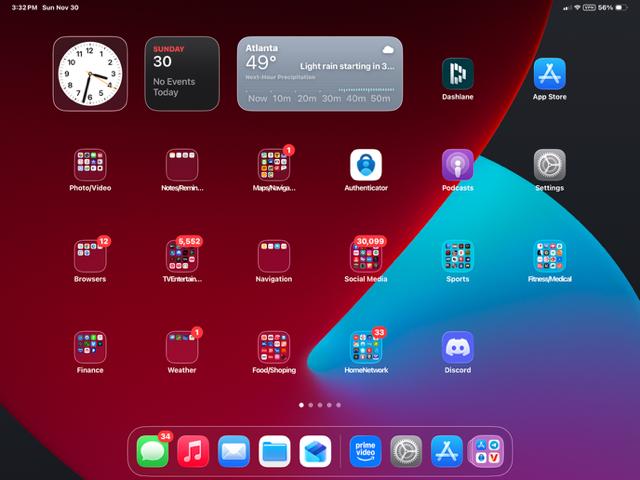
Task: Launch Apple Music from the dock
Action: tap(193, 451)
